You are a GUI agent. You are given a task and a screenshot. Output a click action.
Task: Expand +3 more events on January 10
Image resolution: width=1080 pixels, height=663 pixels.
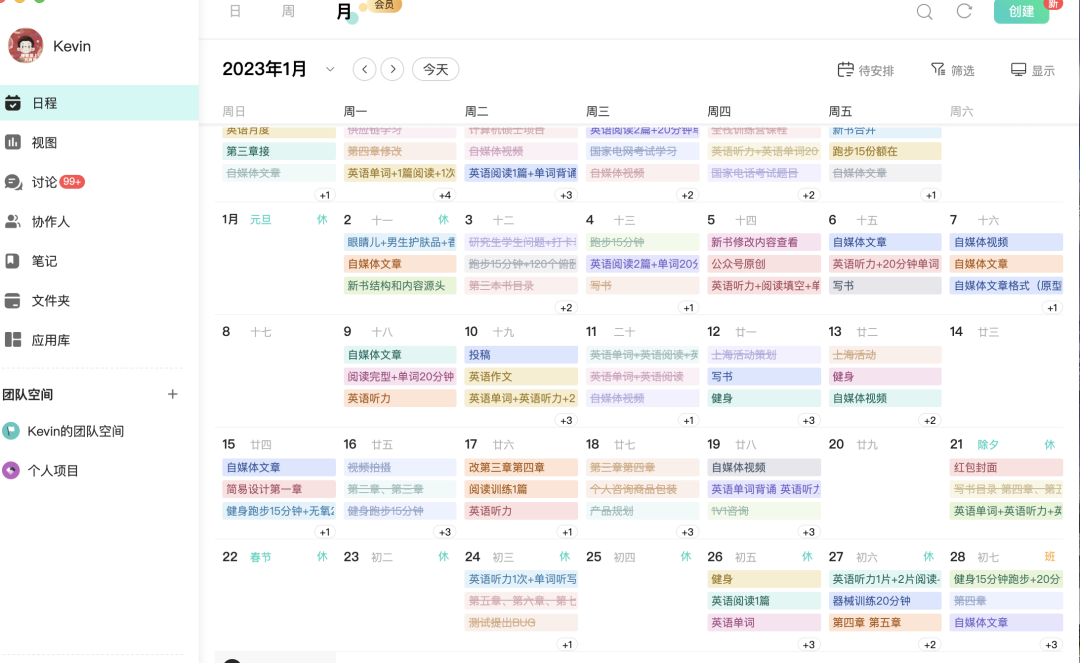tap(566, 420)
